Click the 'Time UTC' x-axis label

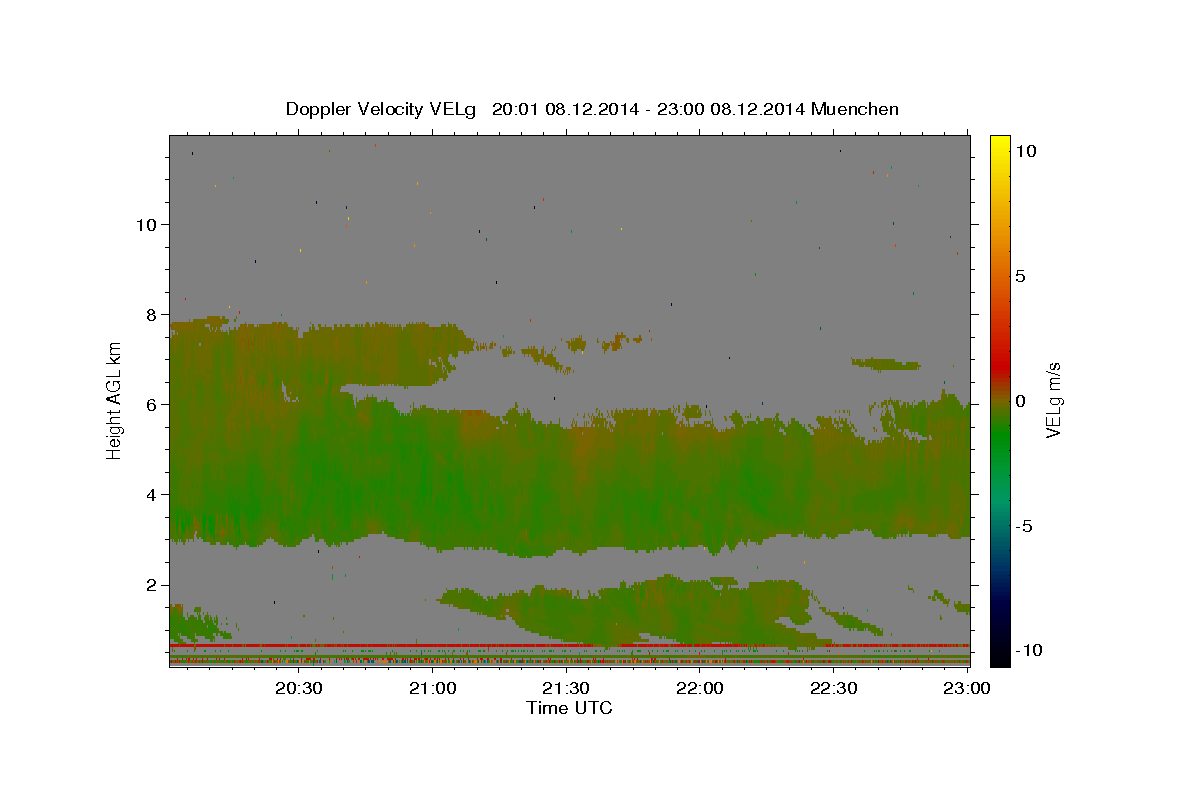(x=569, y=708)
